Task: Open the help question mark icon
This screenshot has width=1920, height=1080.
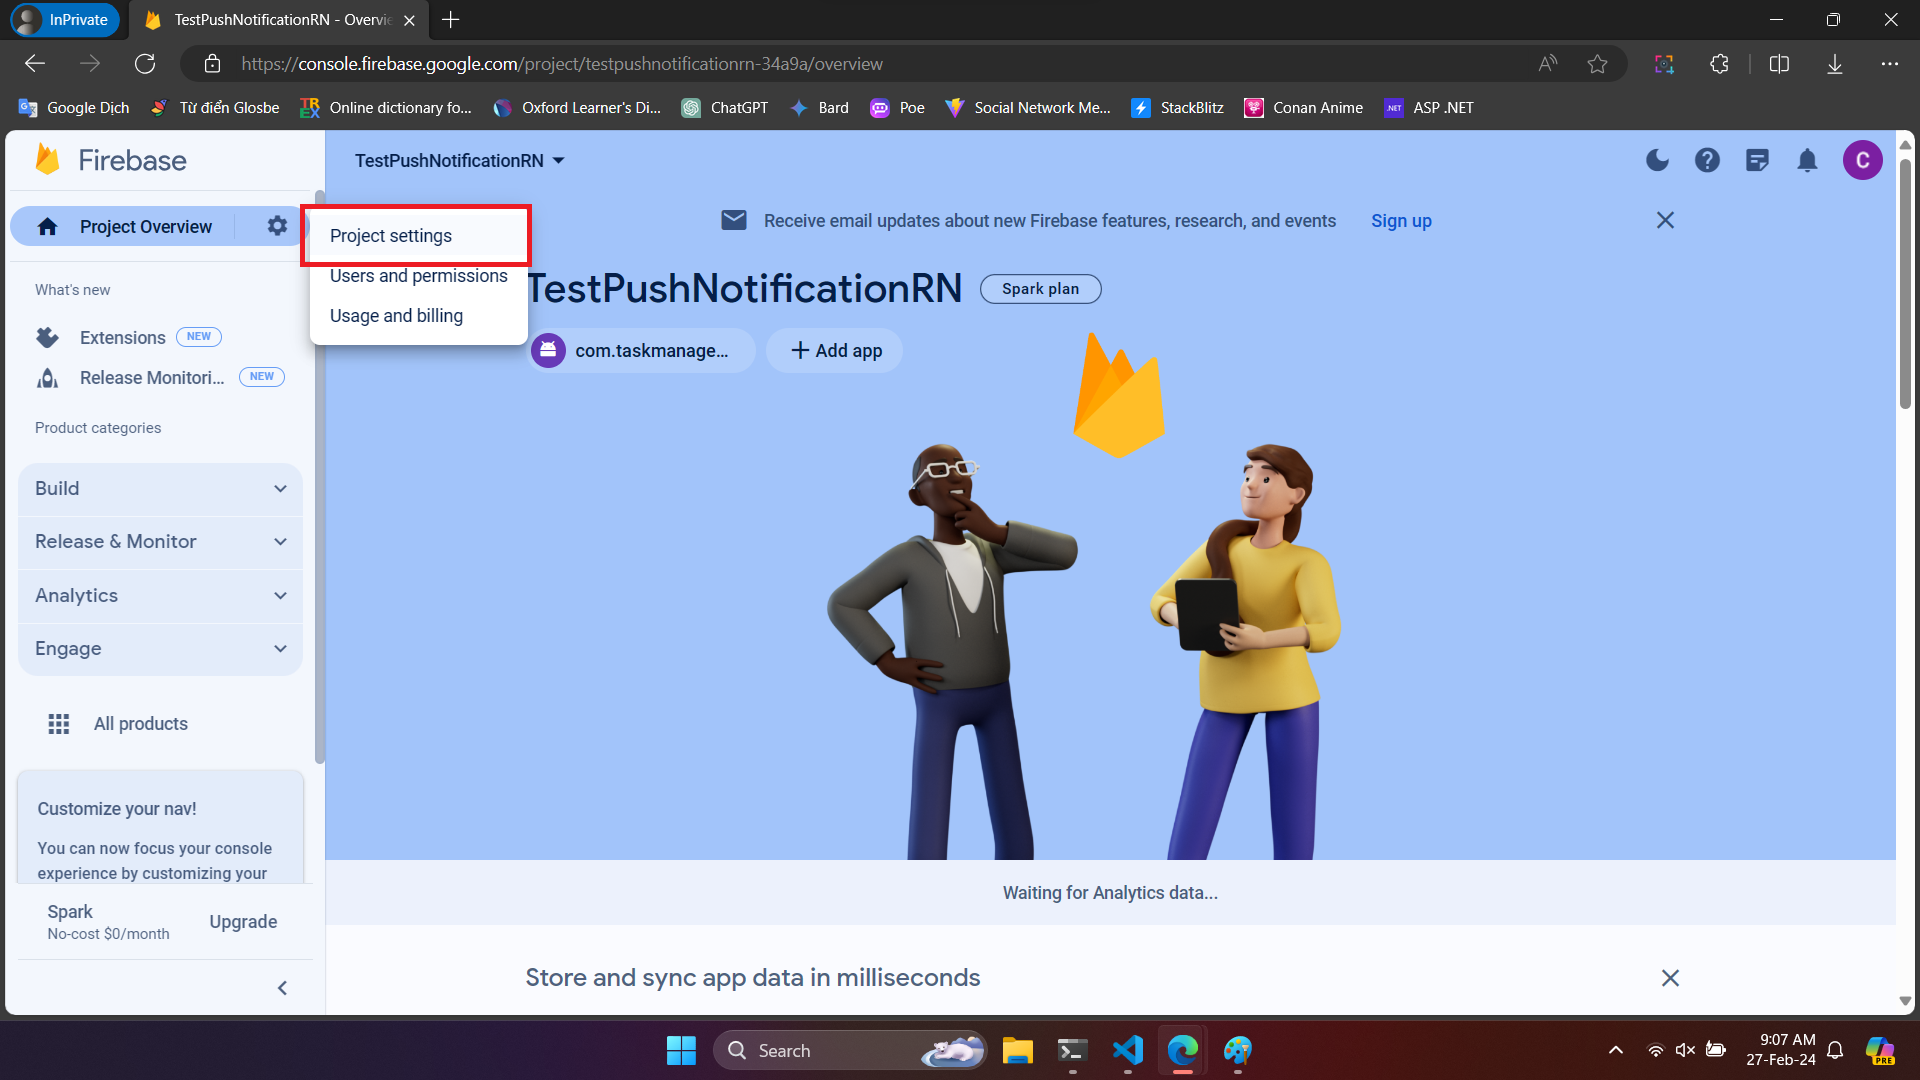Action: (1707, 160)
